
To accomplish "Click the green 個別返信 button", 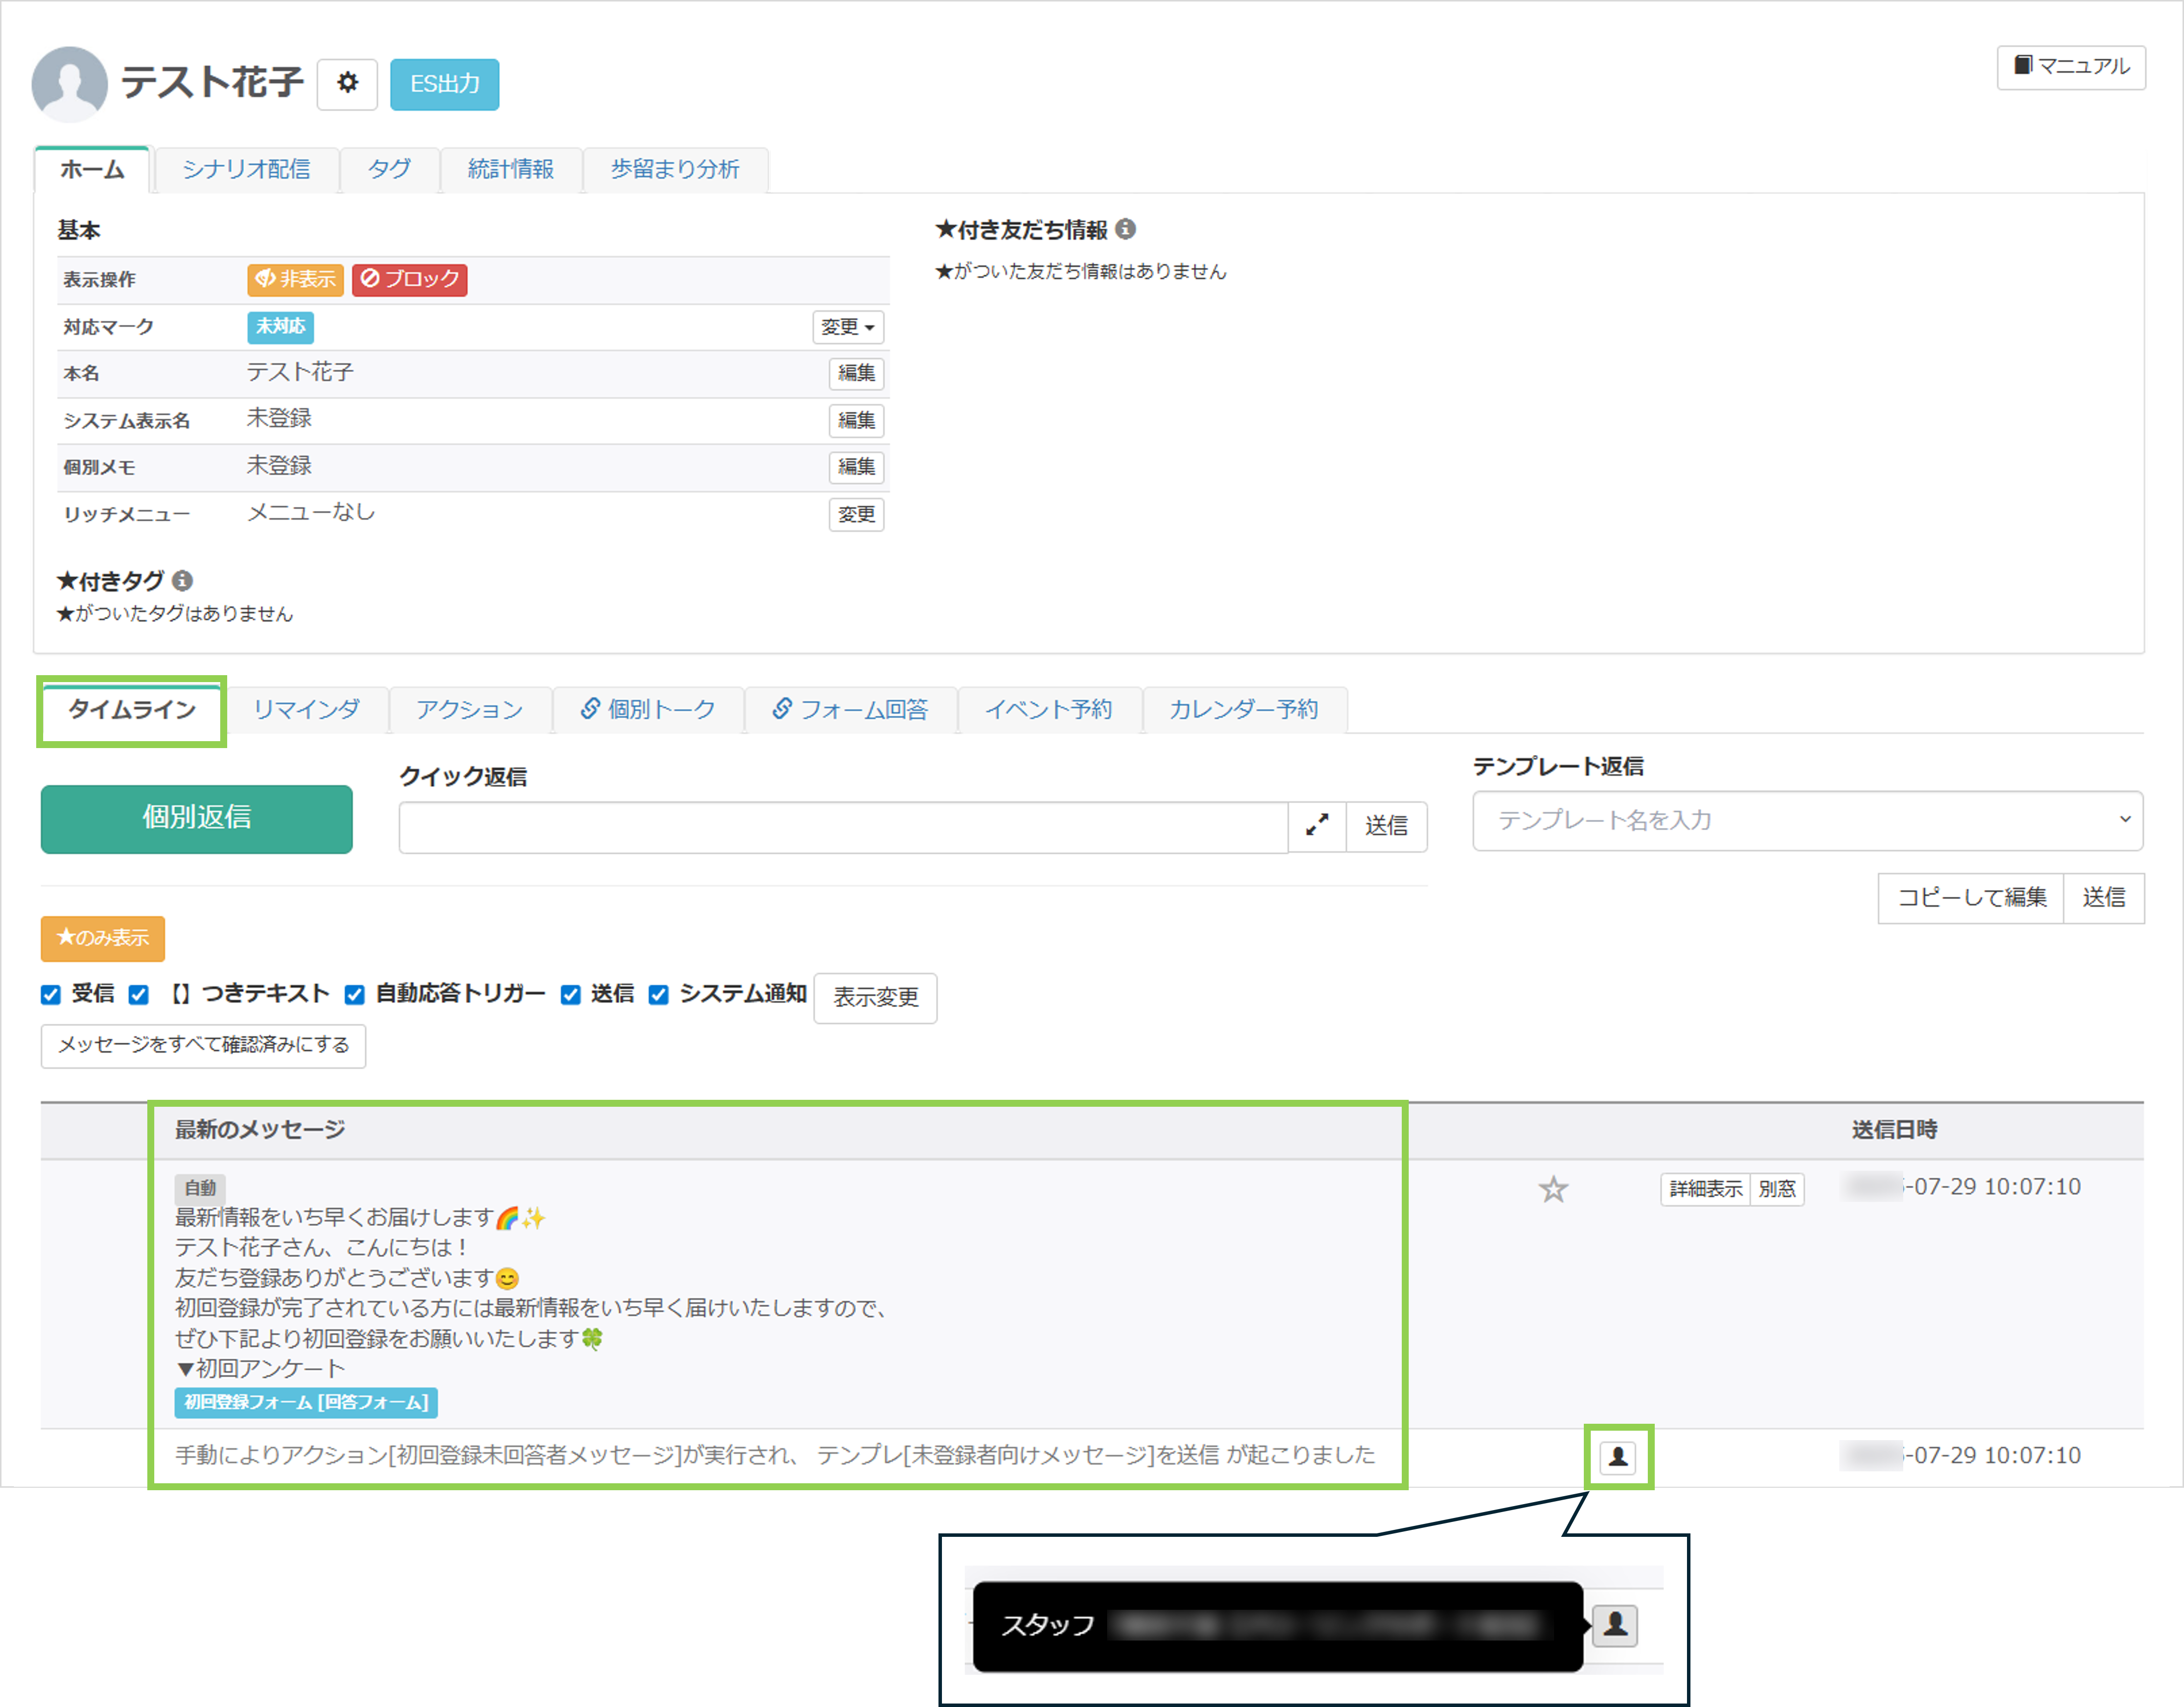I will [x=196, y=819].
